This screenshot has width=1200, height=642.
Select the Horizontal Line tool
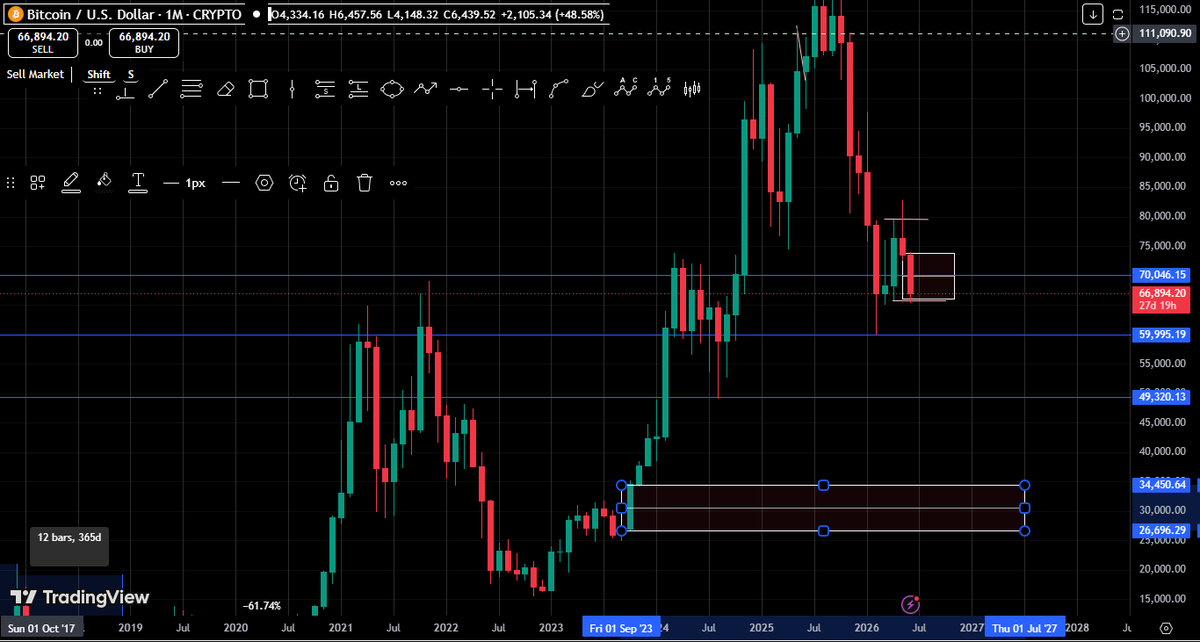[x=459, y=89]
